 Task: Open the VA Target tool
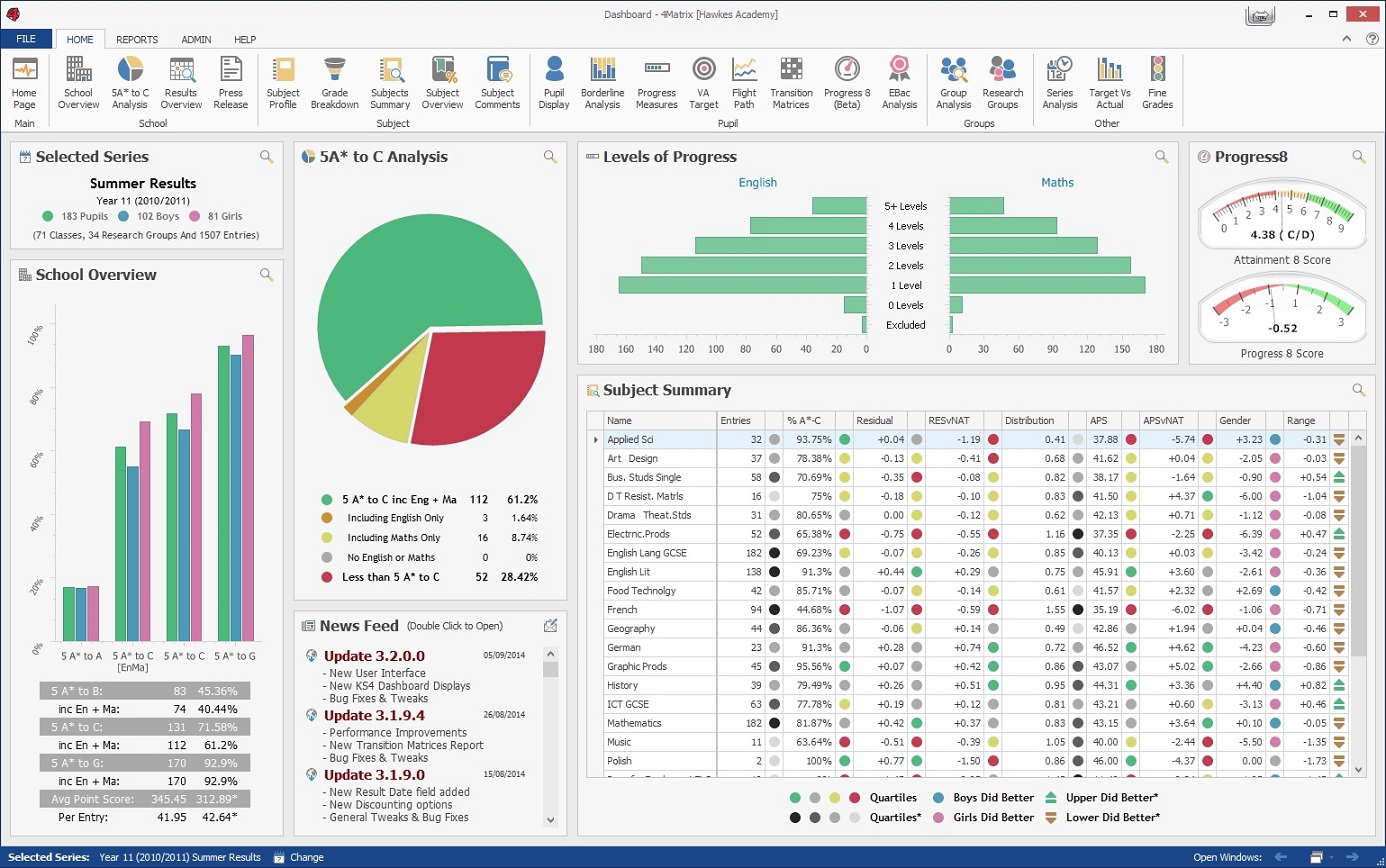point(703,82)
